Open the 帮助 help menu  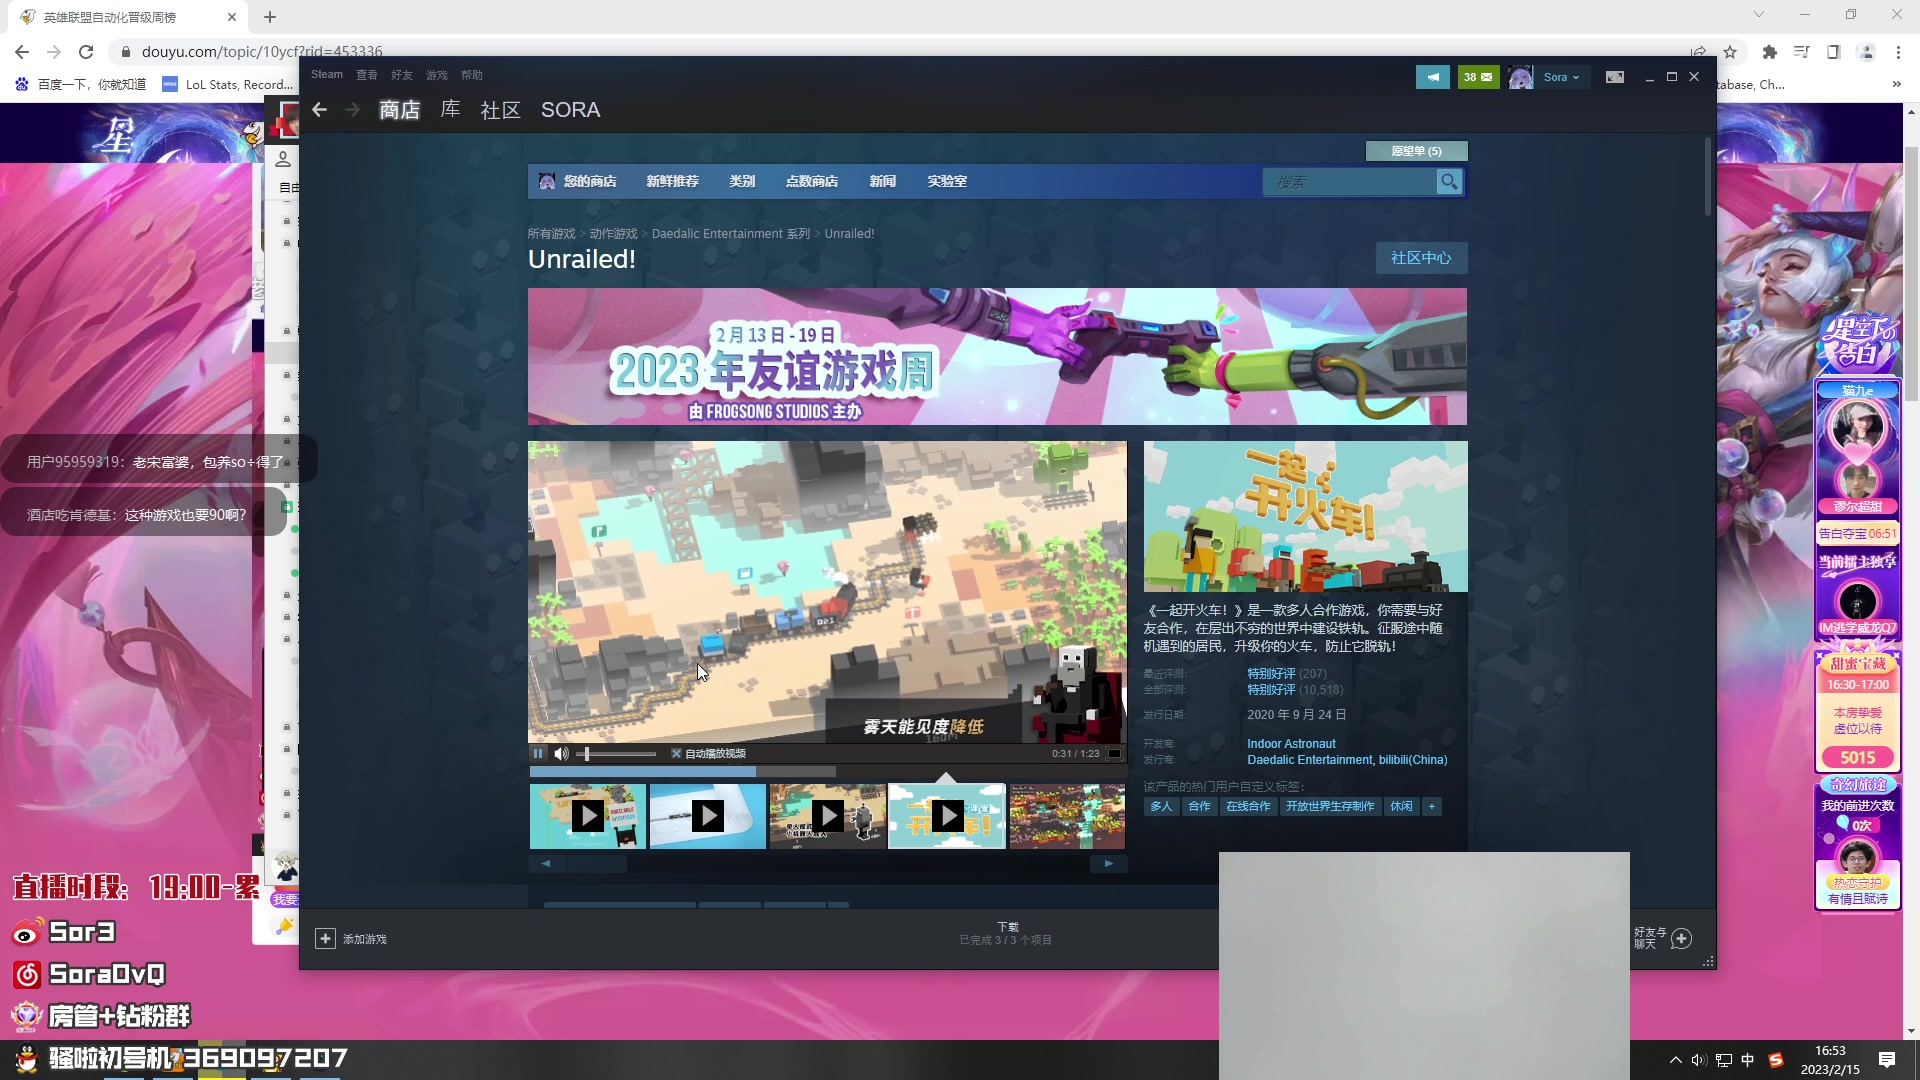(472, 75)
